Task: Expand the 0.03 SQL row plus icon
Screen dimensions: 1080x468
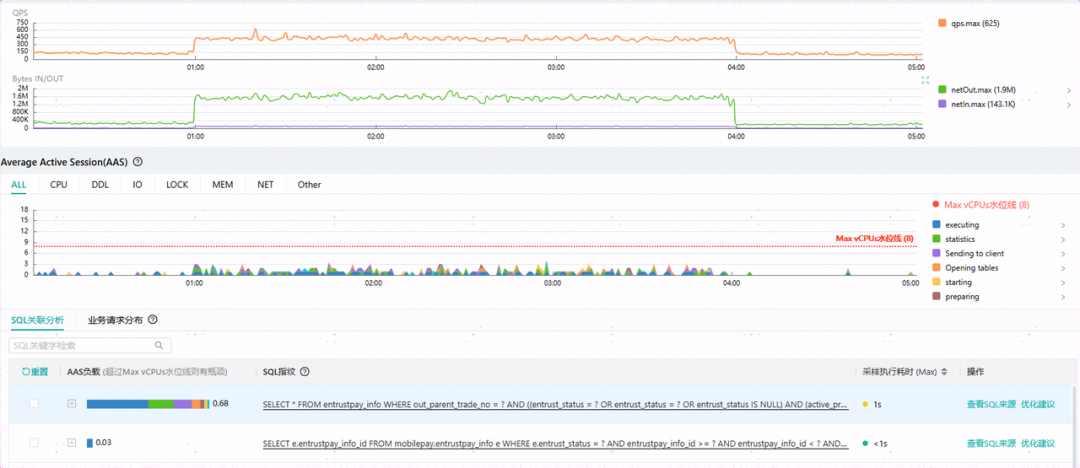Action: click(x=71, y=443)
